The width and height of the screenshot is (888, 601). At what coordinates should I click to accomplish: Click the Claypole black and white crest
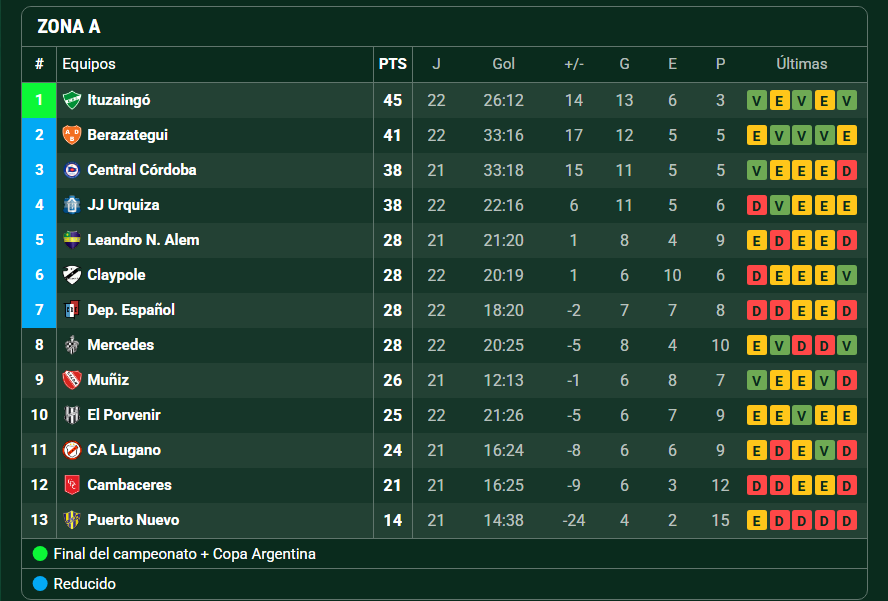pos(72,275)
